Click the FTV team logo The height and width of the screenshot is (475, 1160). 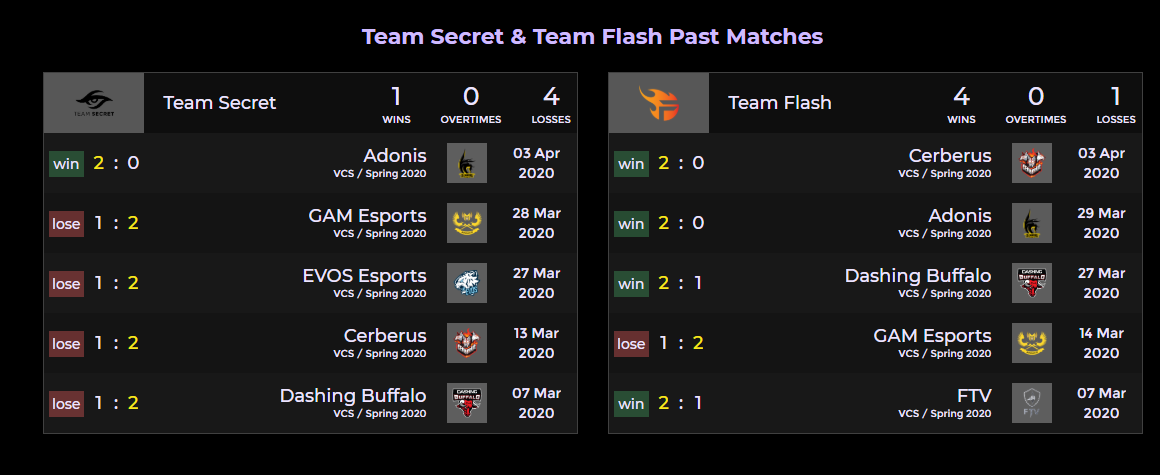[1032, 403]
